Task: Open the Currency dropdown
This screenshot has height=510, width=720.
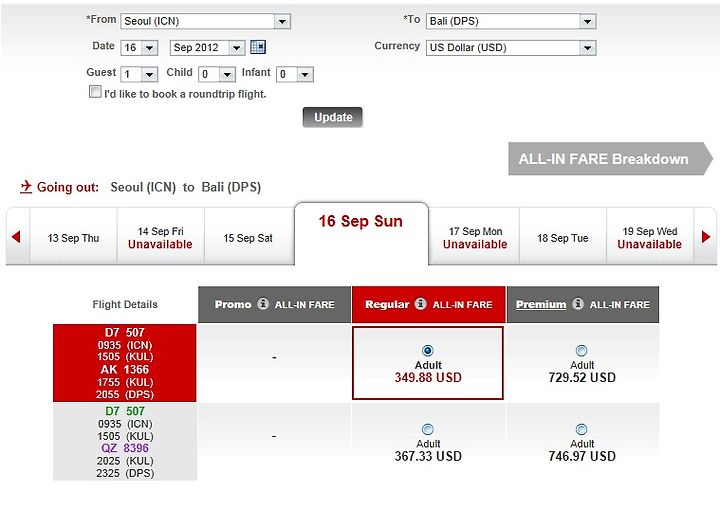Action: pos(511,48)
